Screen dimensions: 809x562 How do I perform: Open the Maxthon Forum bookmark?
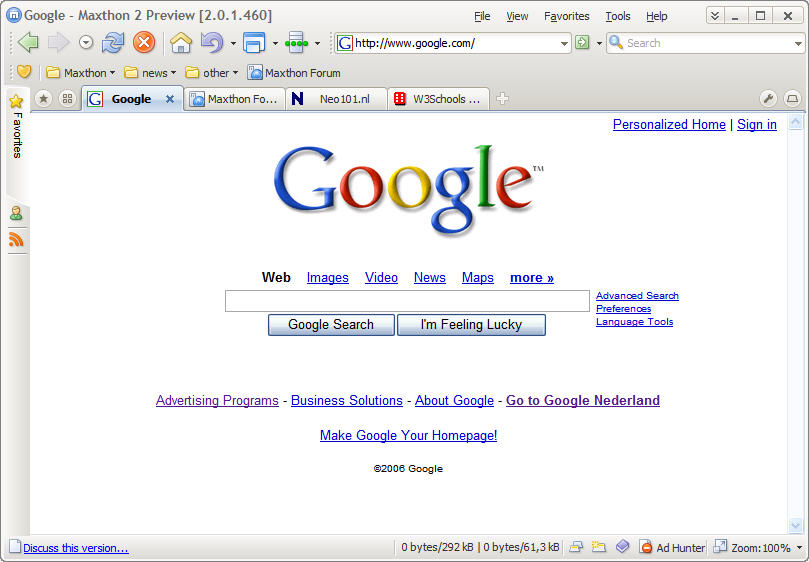click(x=294, y=73)
